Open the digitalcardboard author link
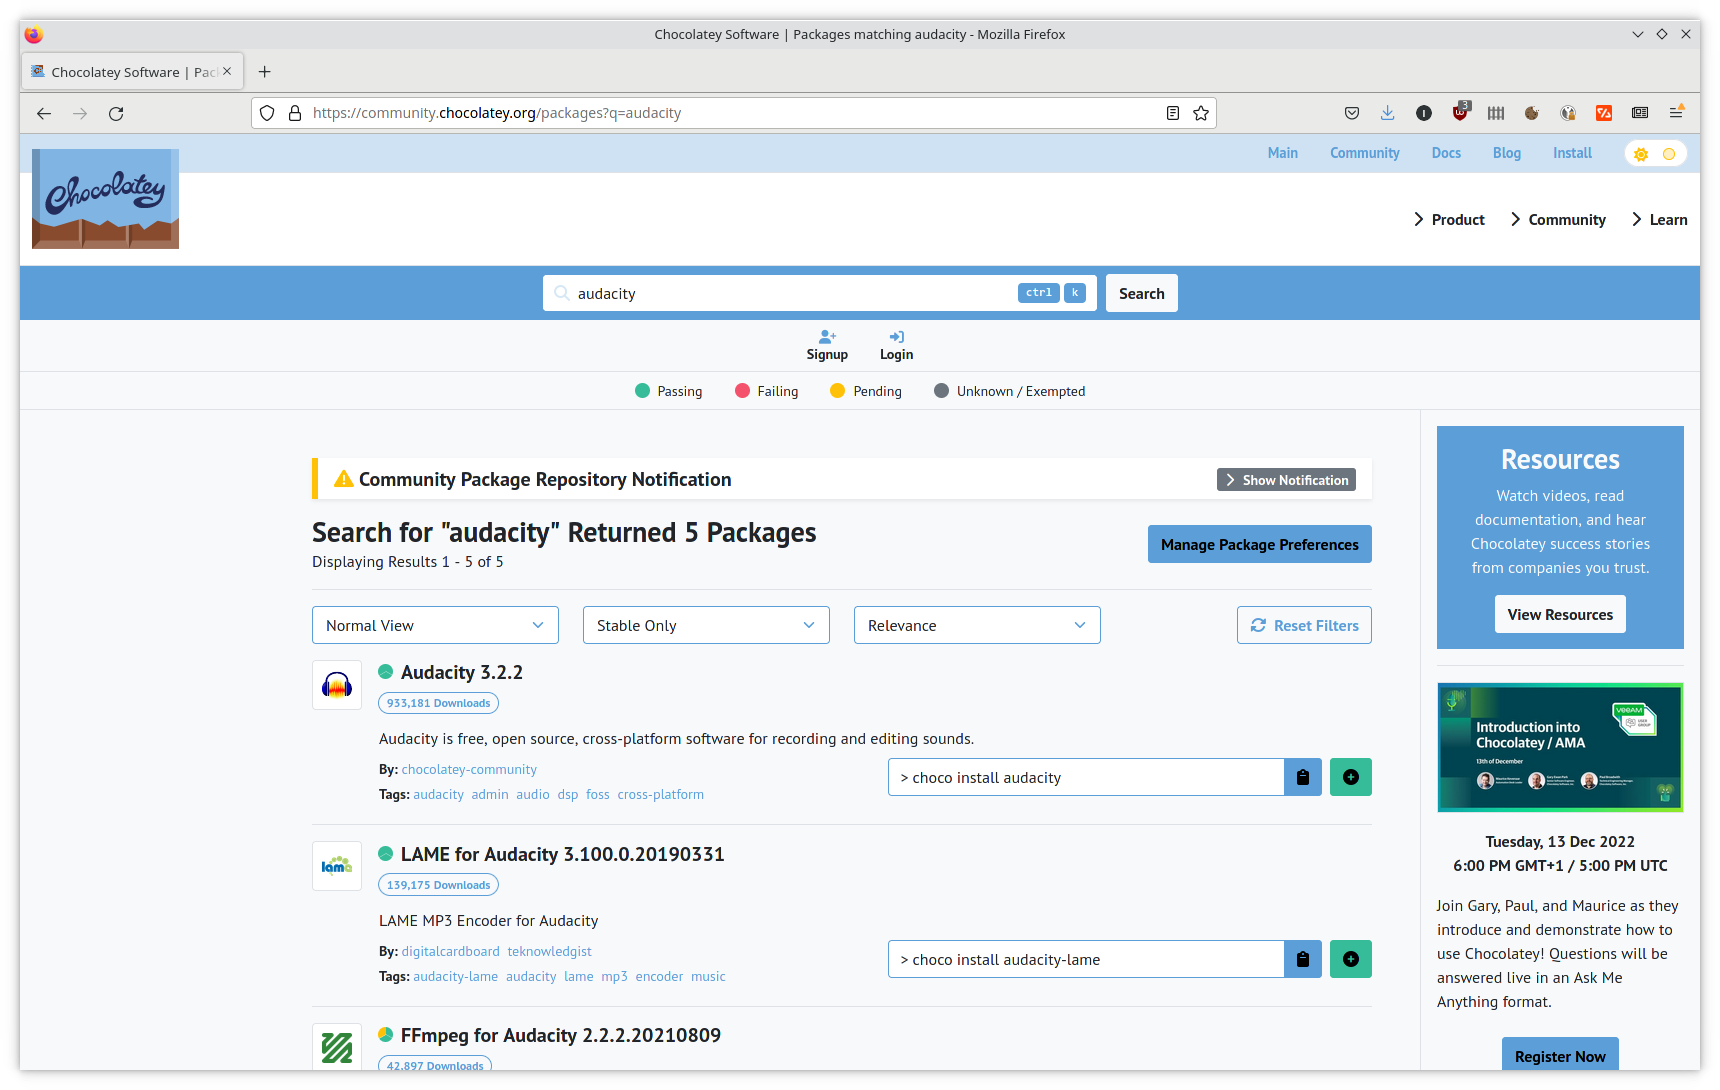Screen dimensions: 1720x1090 [450, 951]
